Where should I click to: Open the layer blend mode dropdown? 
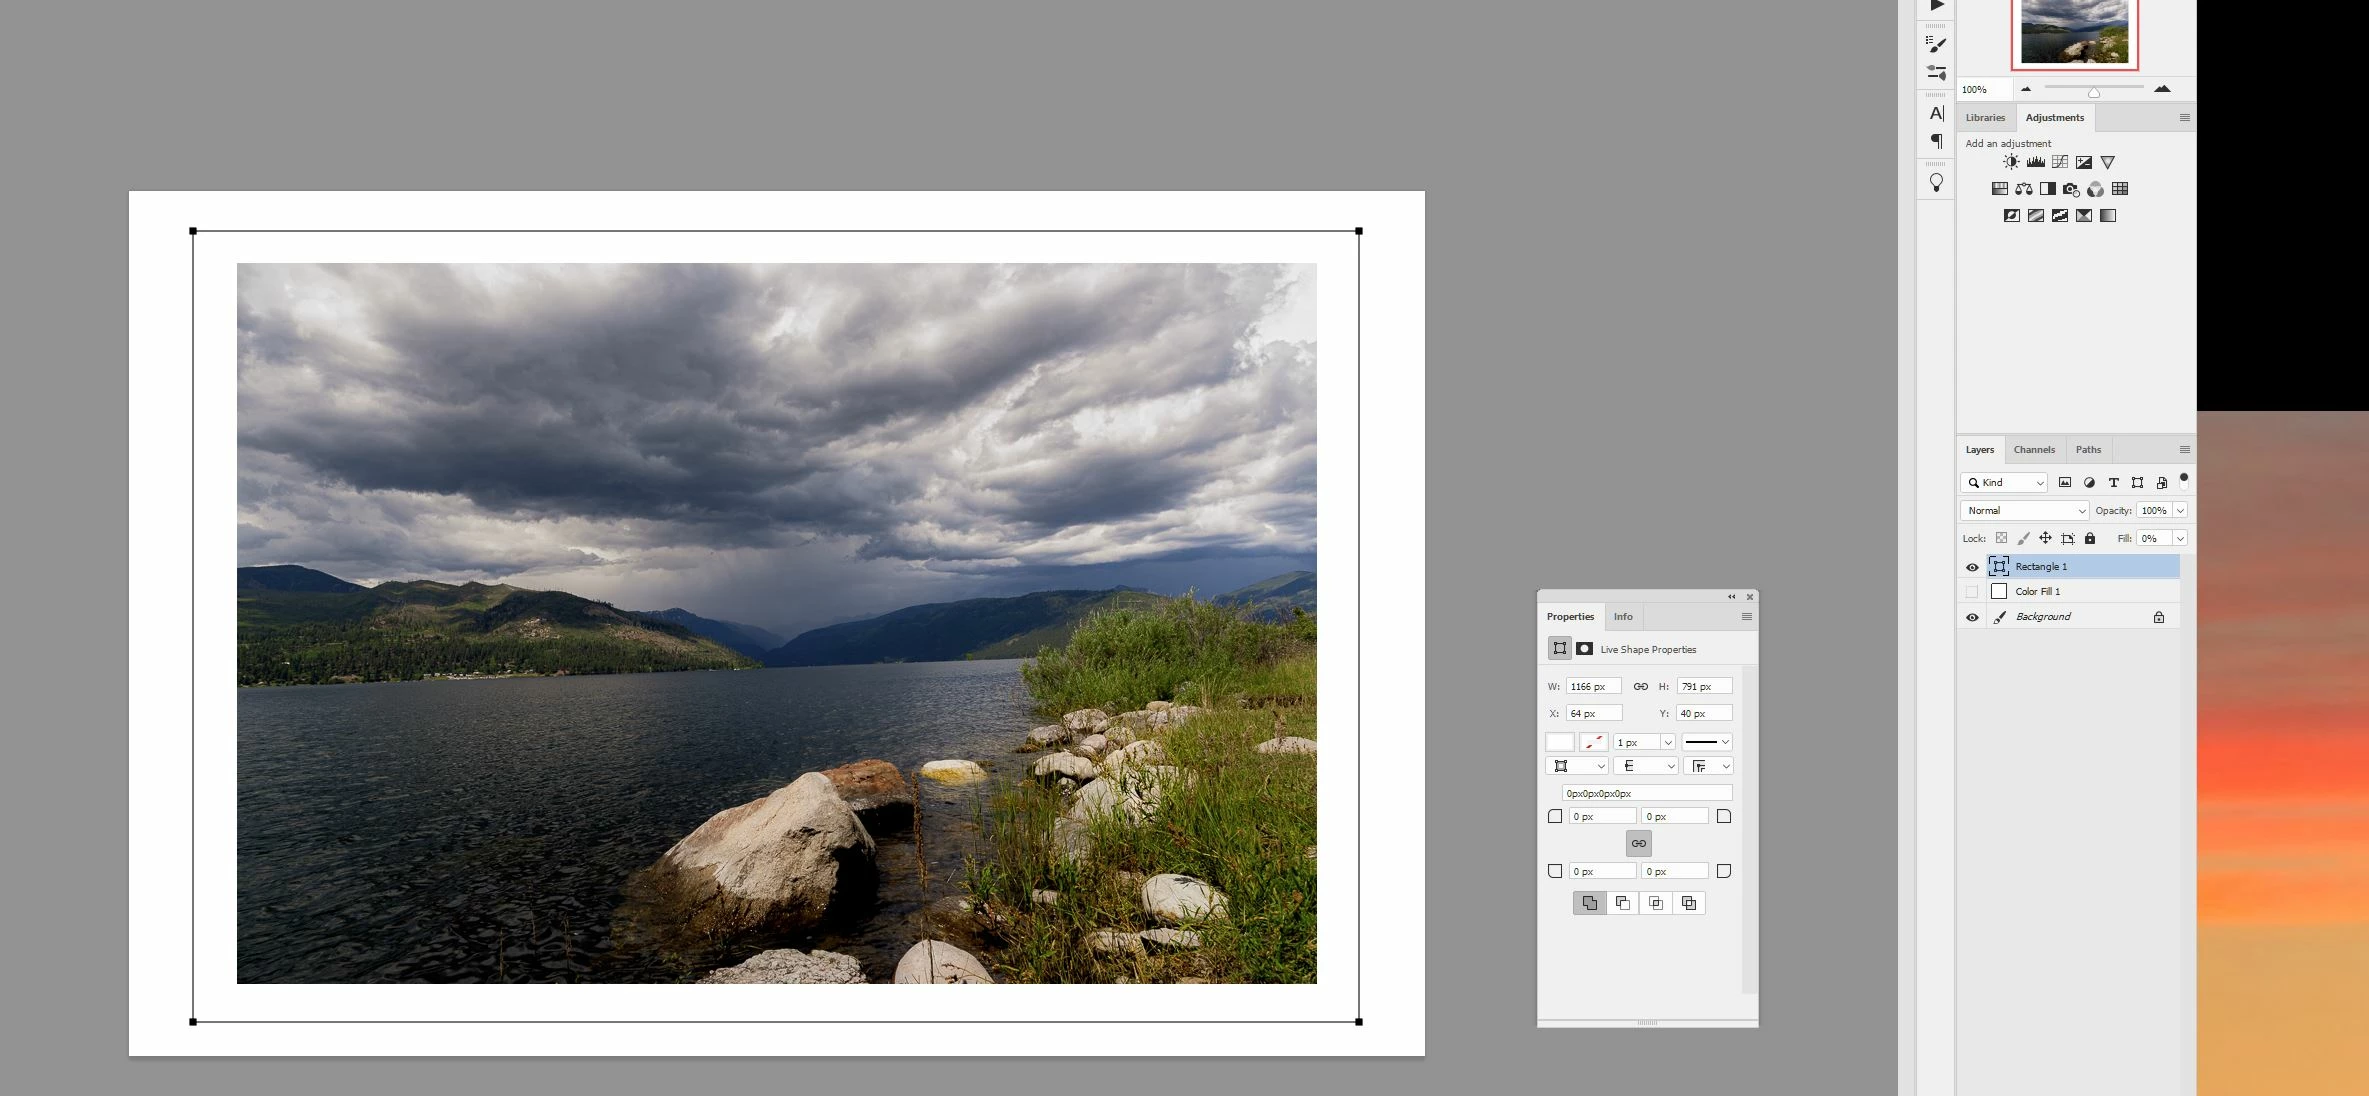pyautogui.click(x=2025, y=511)
